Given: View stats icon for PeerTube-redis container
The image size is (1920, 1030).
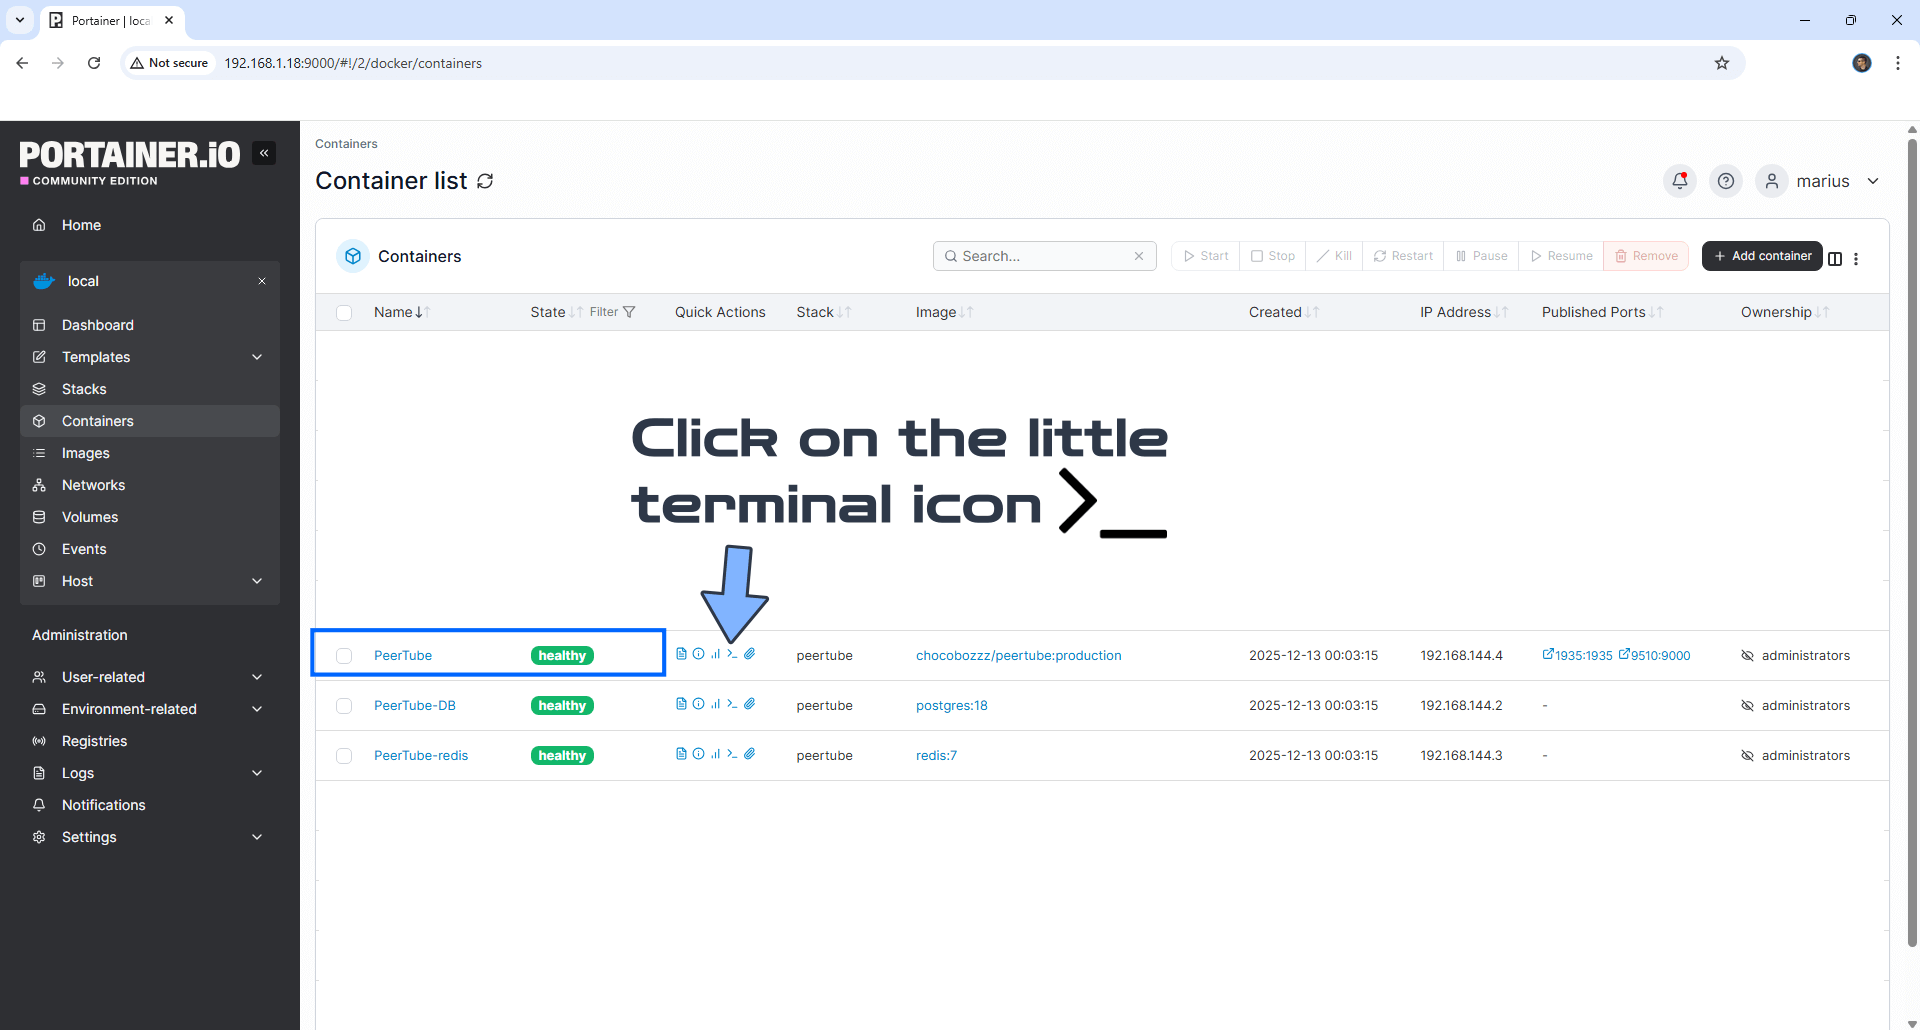Looking at the screenshot, I should point(715,754).
